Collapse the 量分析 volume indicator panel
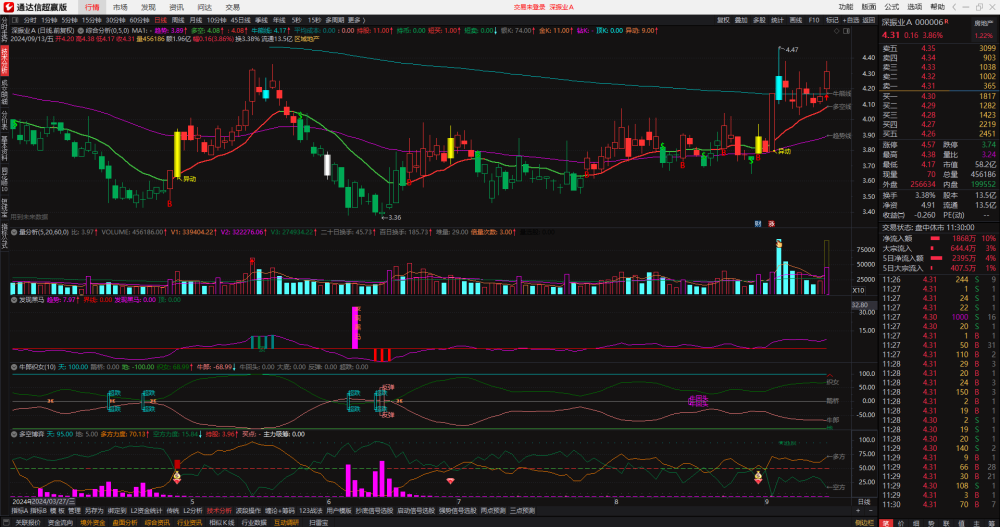 pyautogui.click(x=14, y=232)
